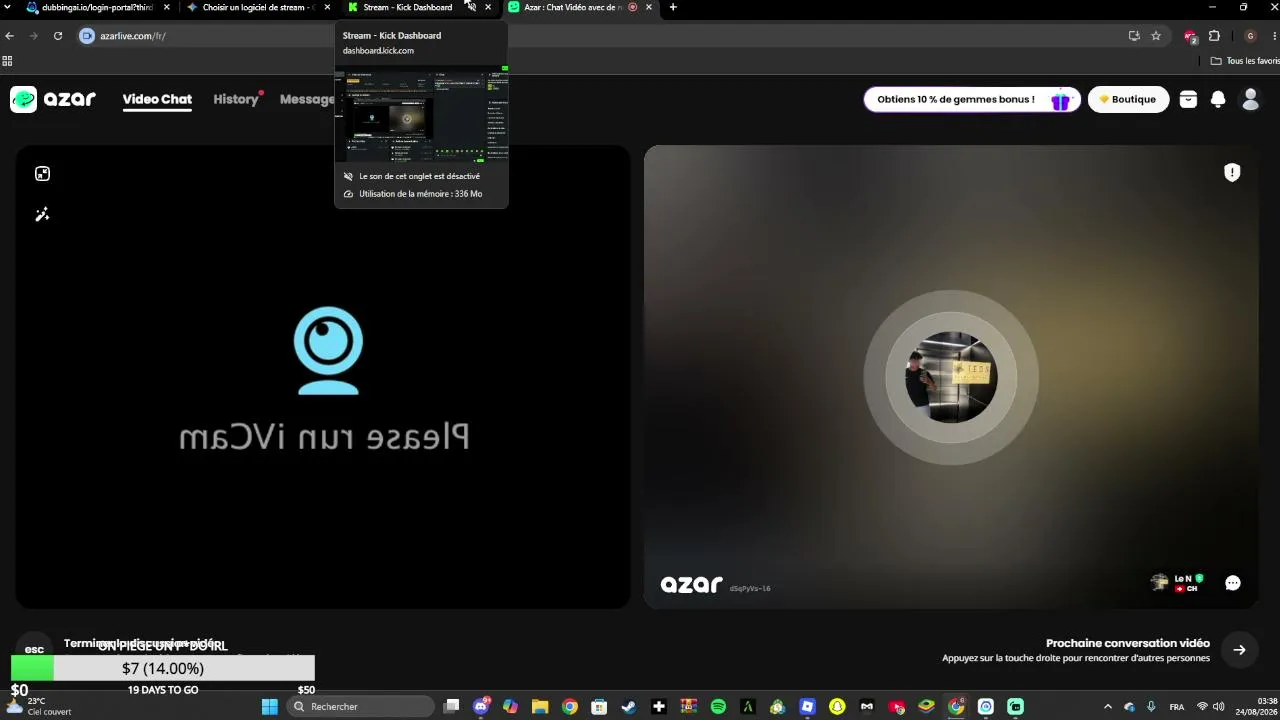
Task: Open Microsoft Store from the taskbar
Action: point(599,707)
